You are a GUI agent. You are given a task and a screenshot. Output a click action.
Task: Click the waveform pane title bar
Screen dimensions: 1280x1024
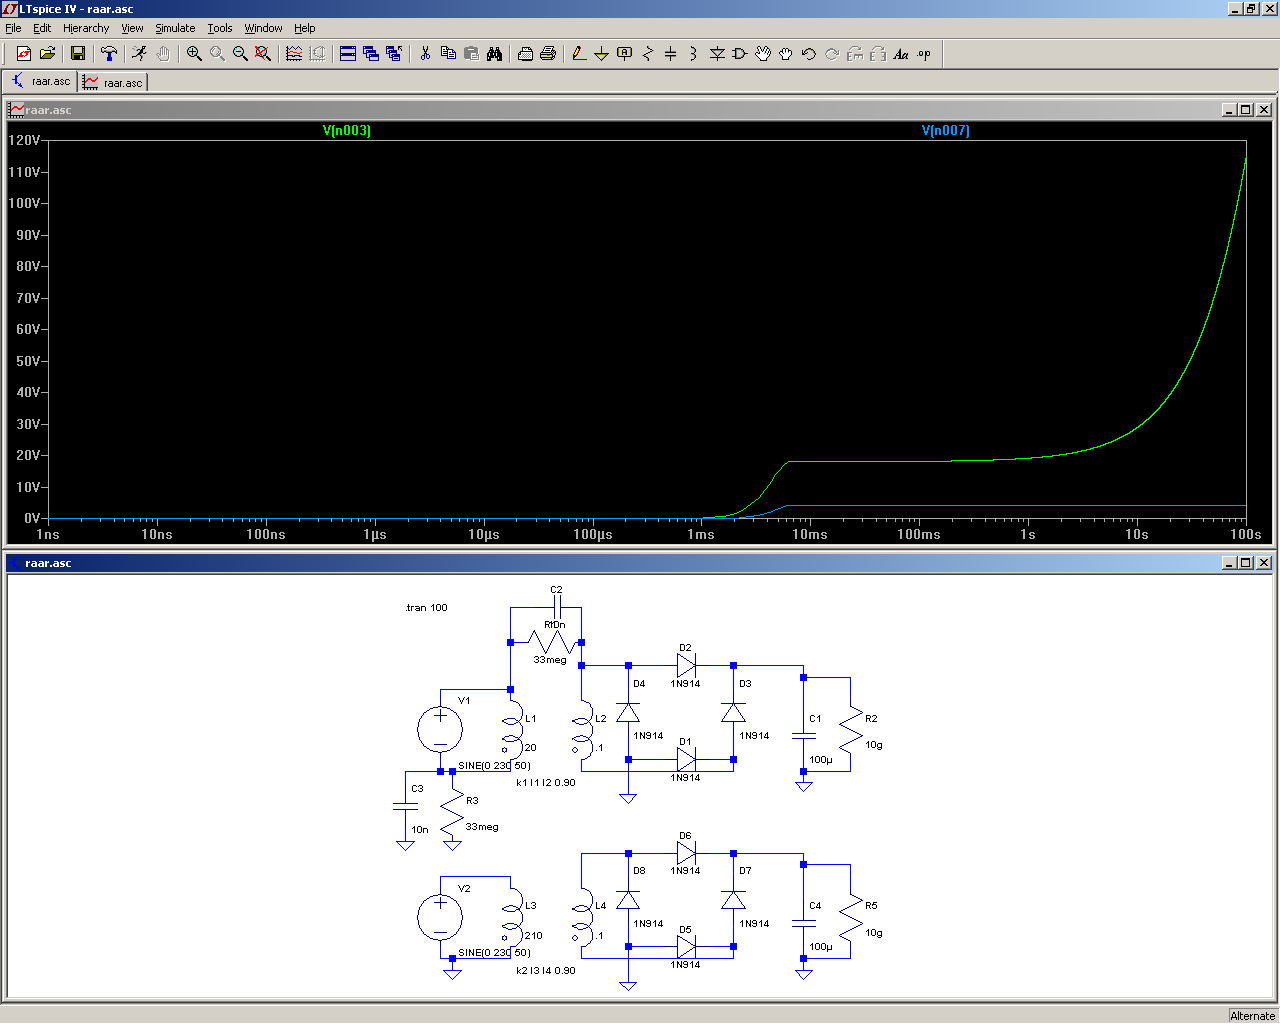[640, 109]
